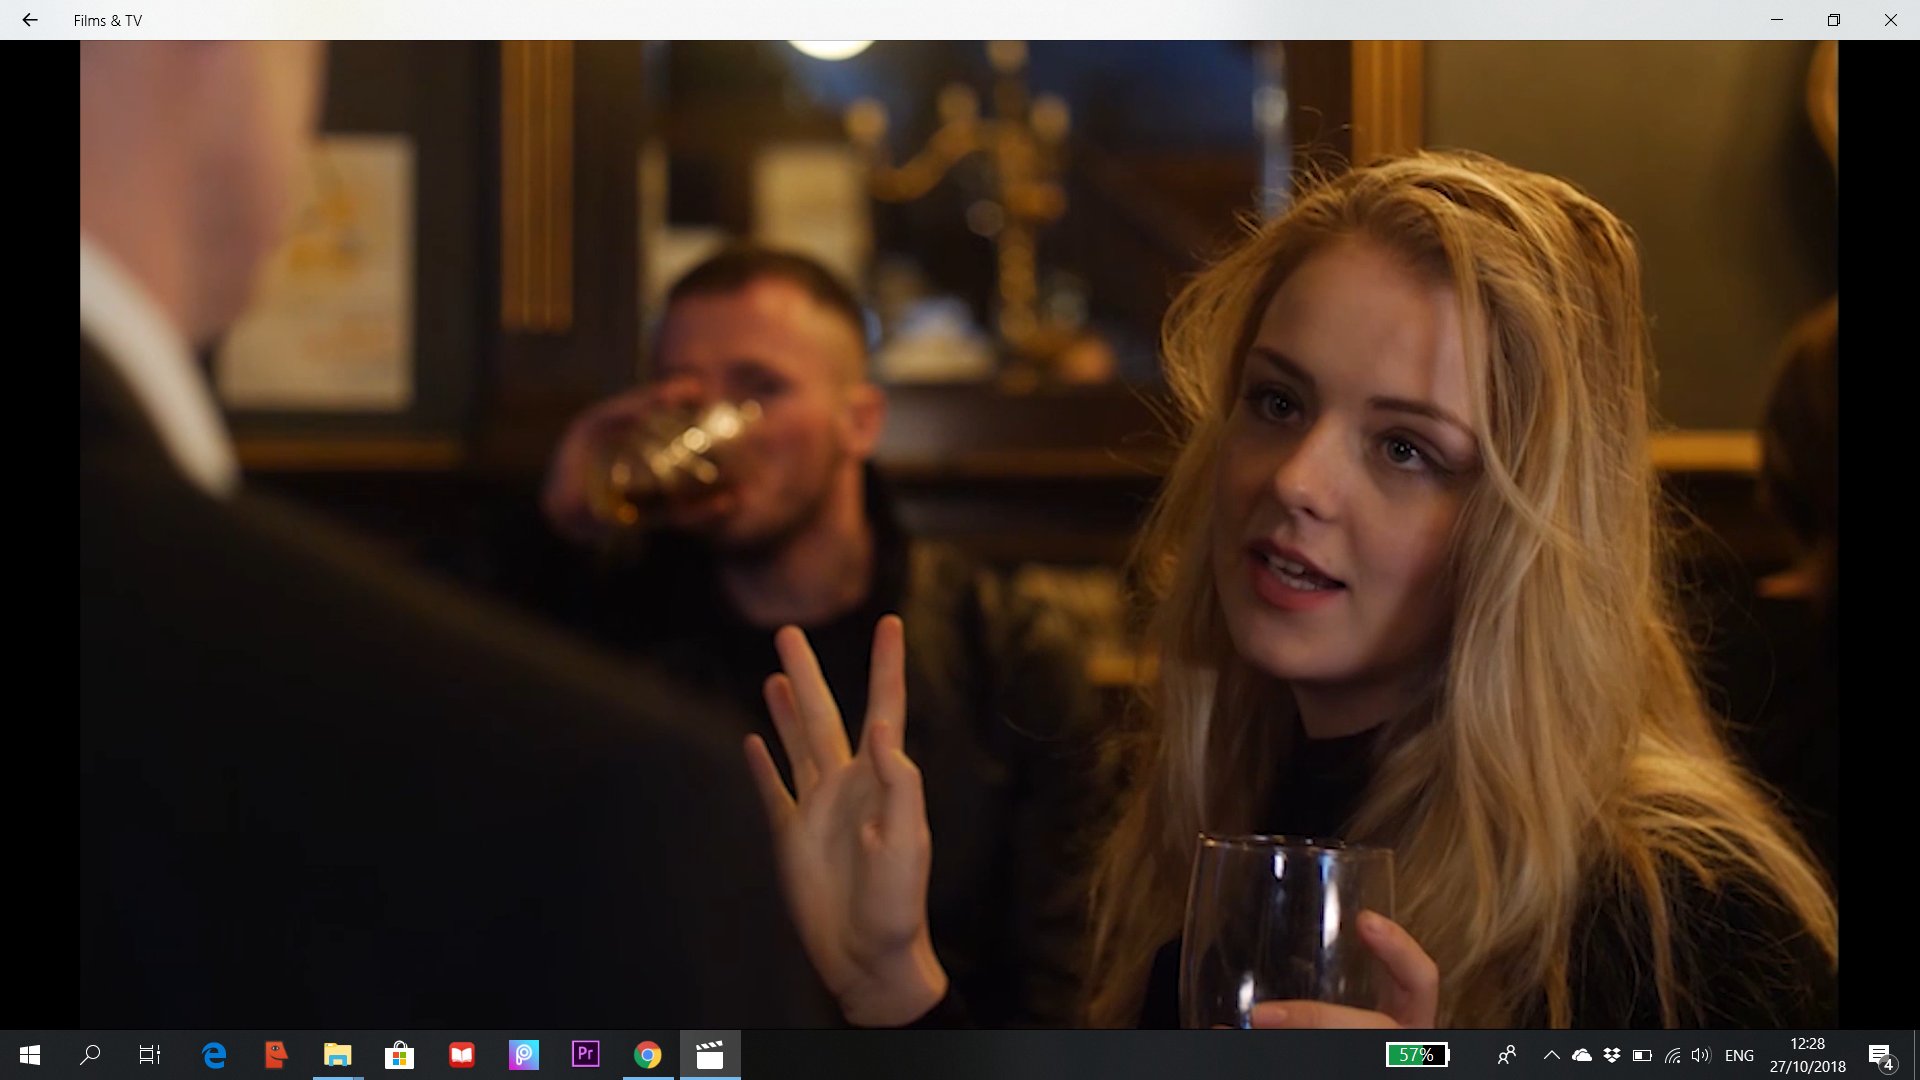Go back using the Films & TV back arrow
Image resolution: width=1920 pixels, height=1080 pixels.
pyautogui.click(x=30, y=20)
